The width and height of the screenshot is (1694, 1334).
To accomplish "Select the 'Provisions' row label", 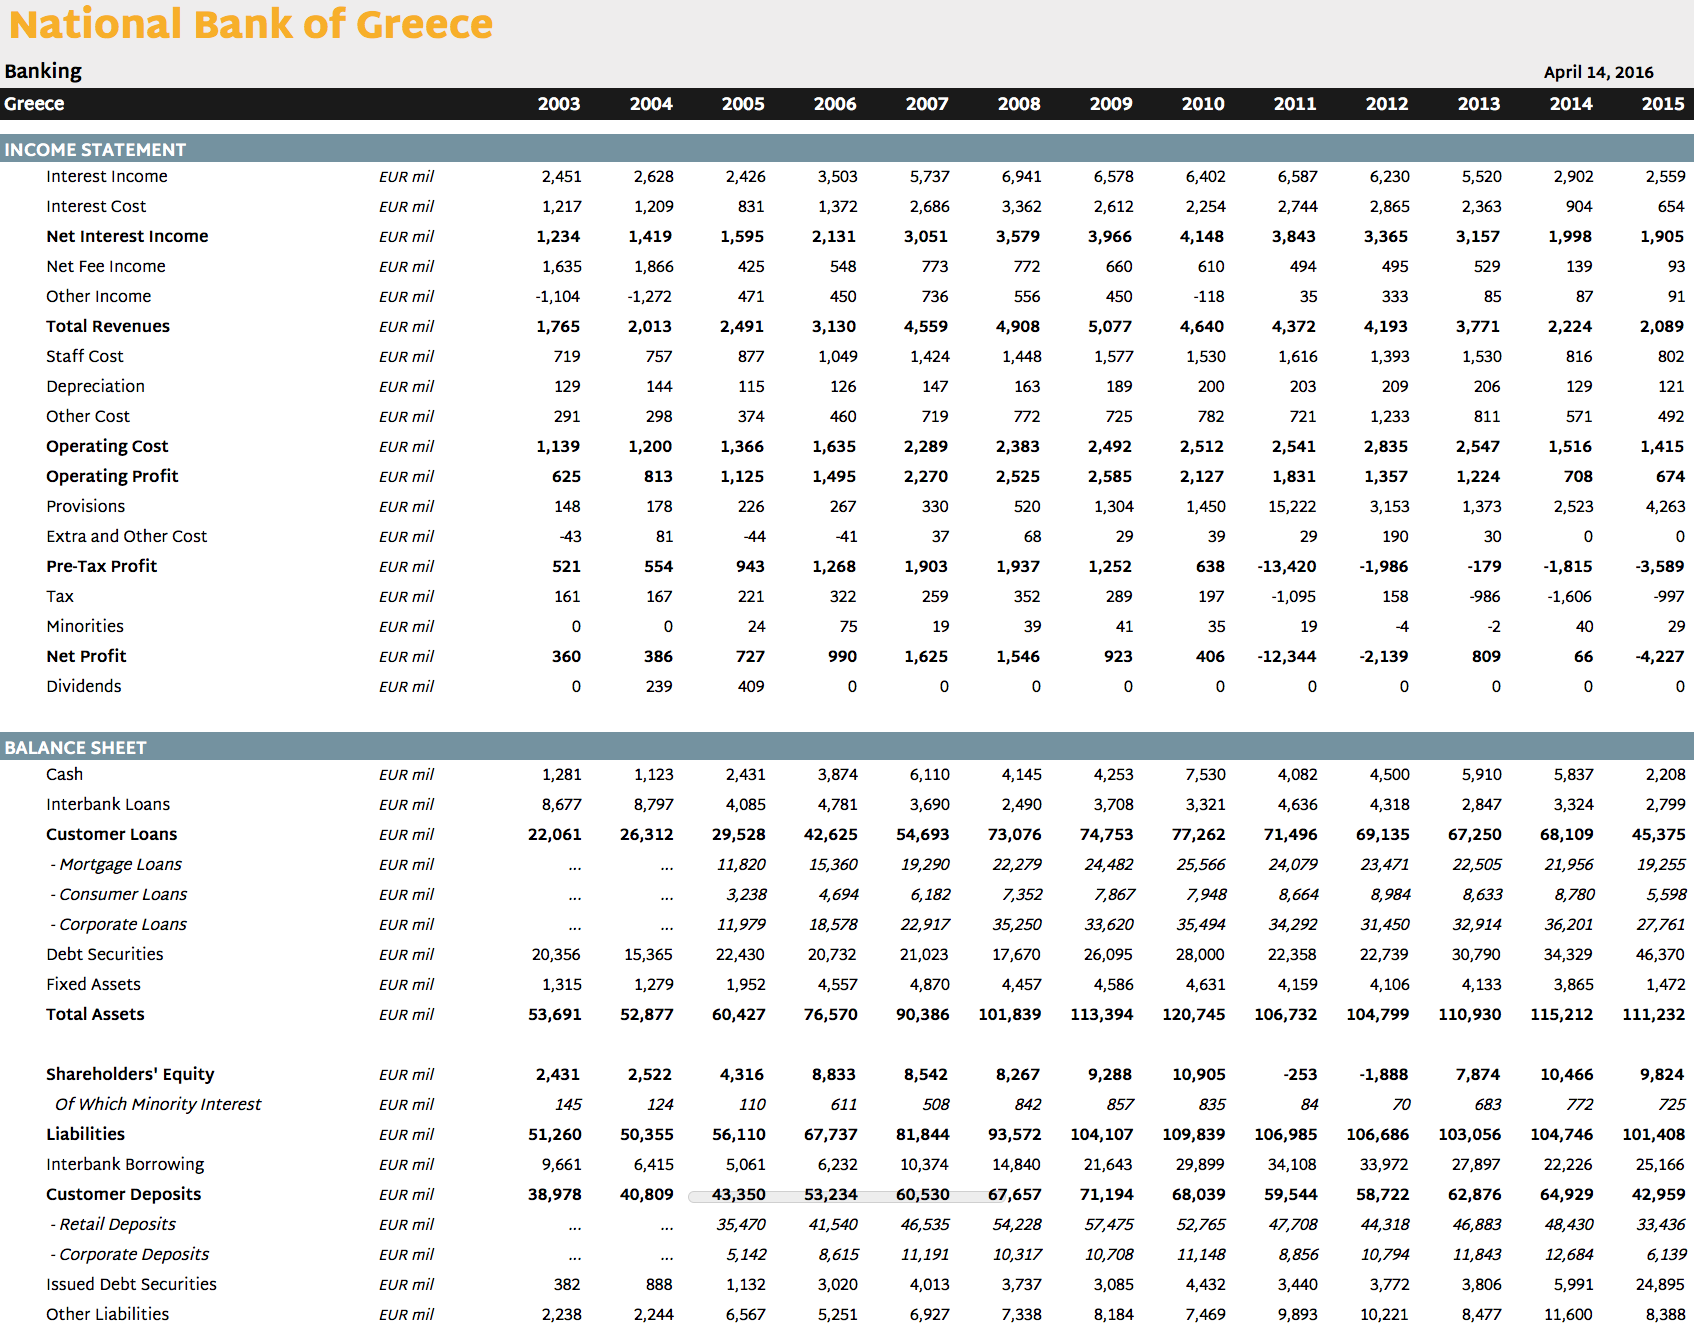I will 86,507.
